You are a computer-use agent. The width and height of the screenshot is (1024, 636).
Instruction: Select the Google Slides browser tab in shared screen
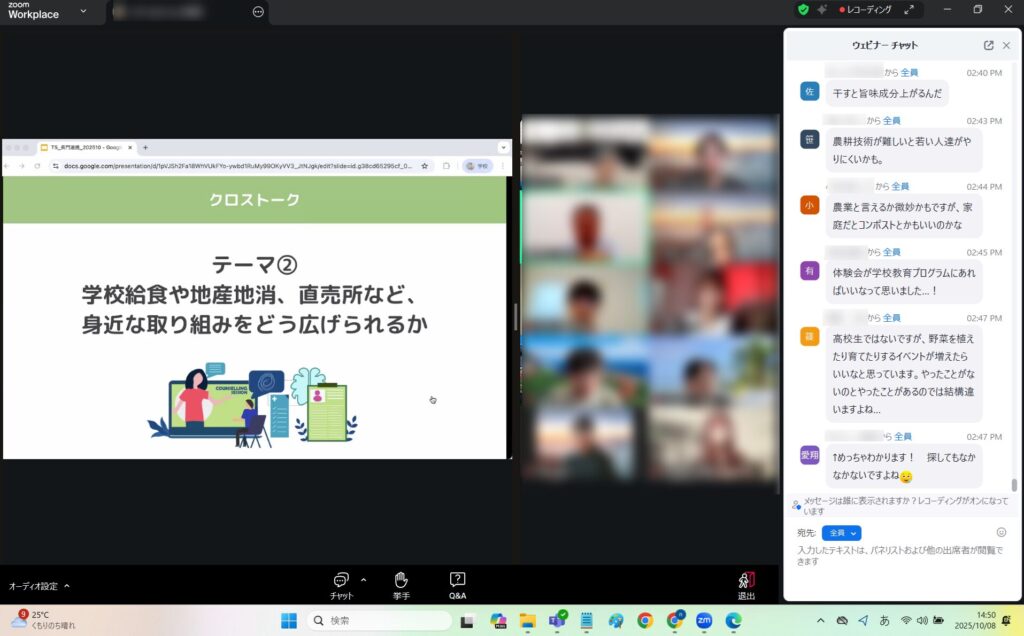83,147
